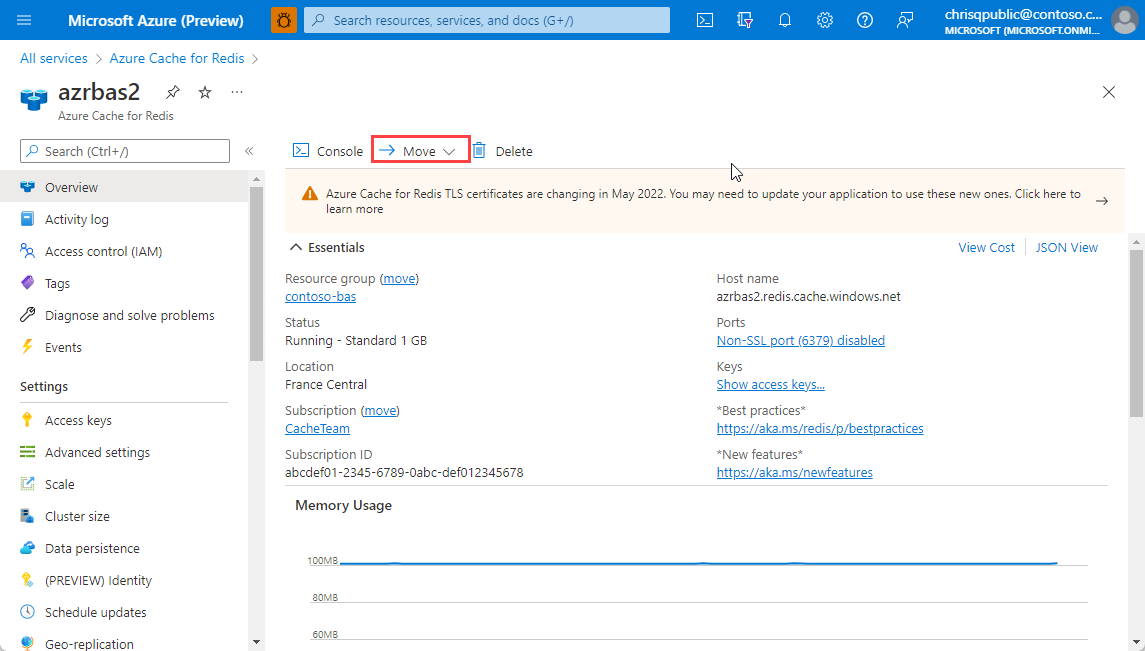Open the Redis best practices link
1145x651 pixels.
819,428
